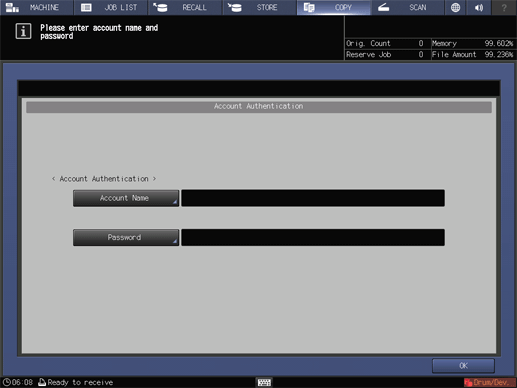The width and height of the screenshot is (517, 388).
Task: Go to the SCAN tab
Action: 408,7
